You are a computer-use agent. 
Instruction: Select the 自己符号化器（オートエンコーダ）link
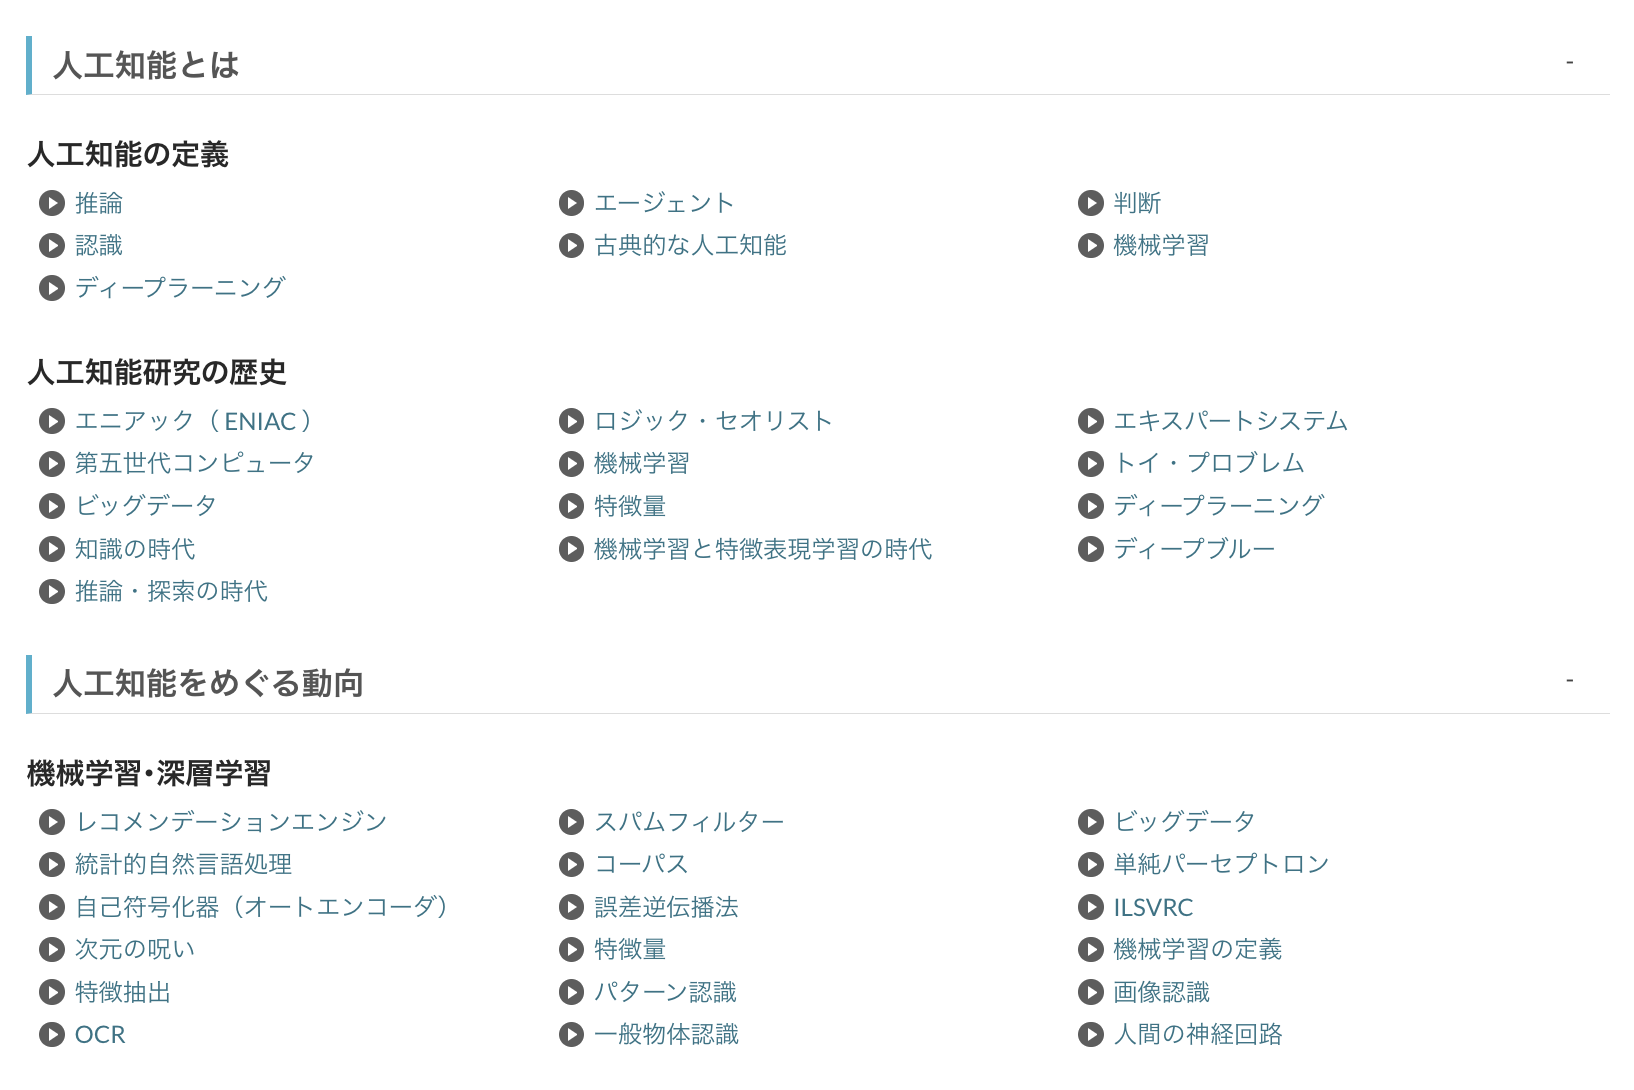coord(262,907)
